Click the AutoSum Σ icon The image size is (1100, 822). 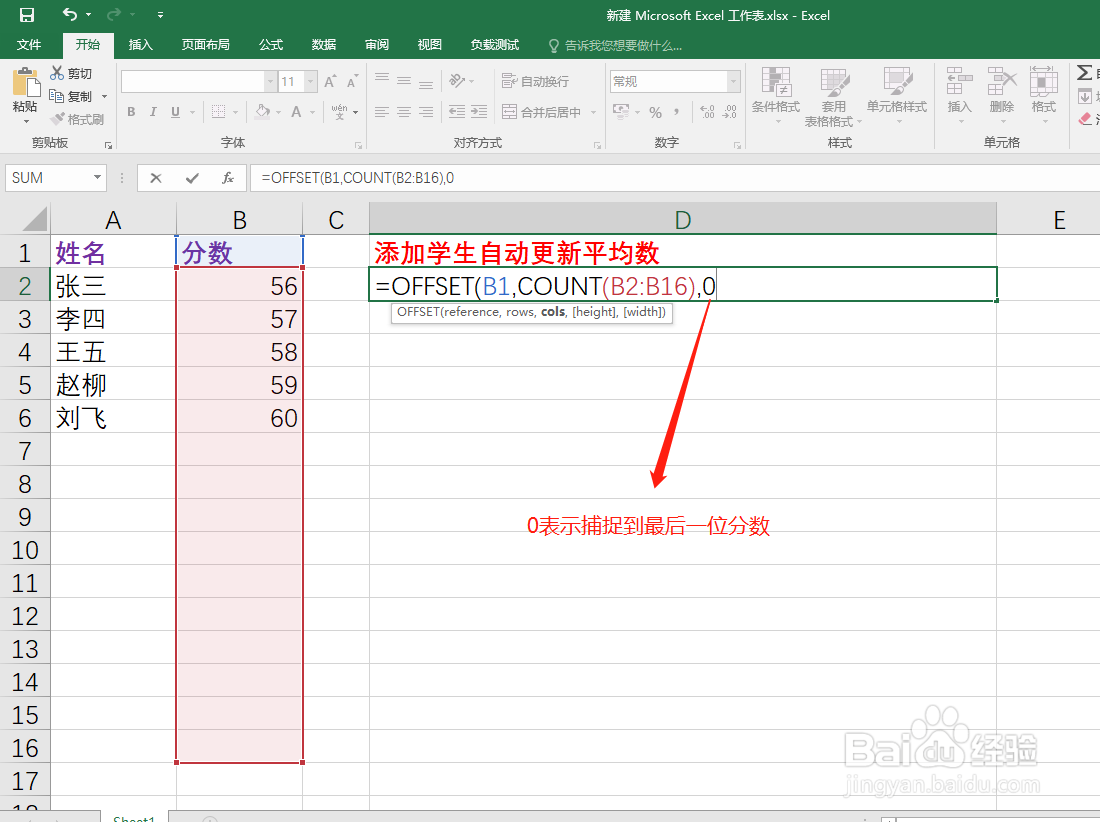click(x=1086, y=71)
